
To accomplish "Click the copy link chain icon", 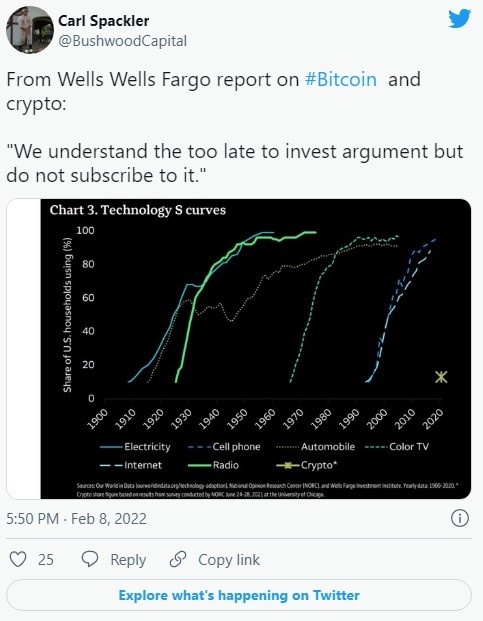I will click(178, 559).
